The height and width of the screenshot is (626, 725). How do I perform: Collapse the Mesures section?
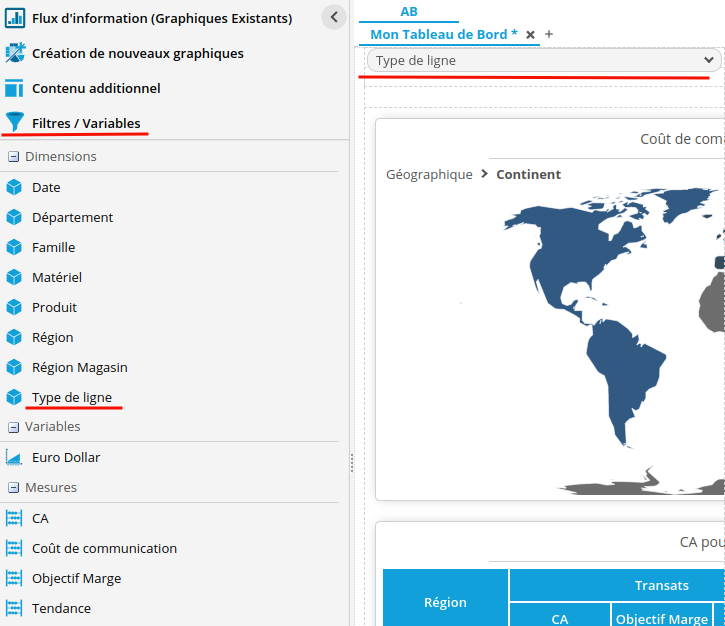[x=14, y=488]
